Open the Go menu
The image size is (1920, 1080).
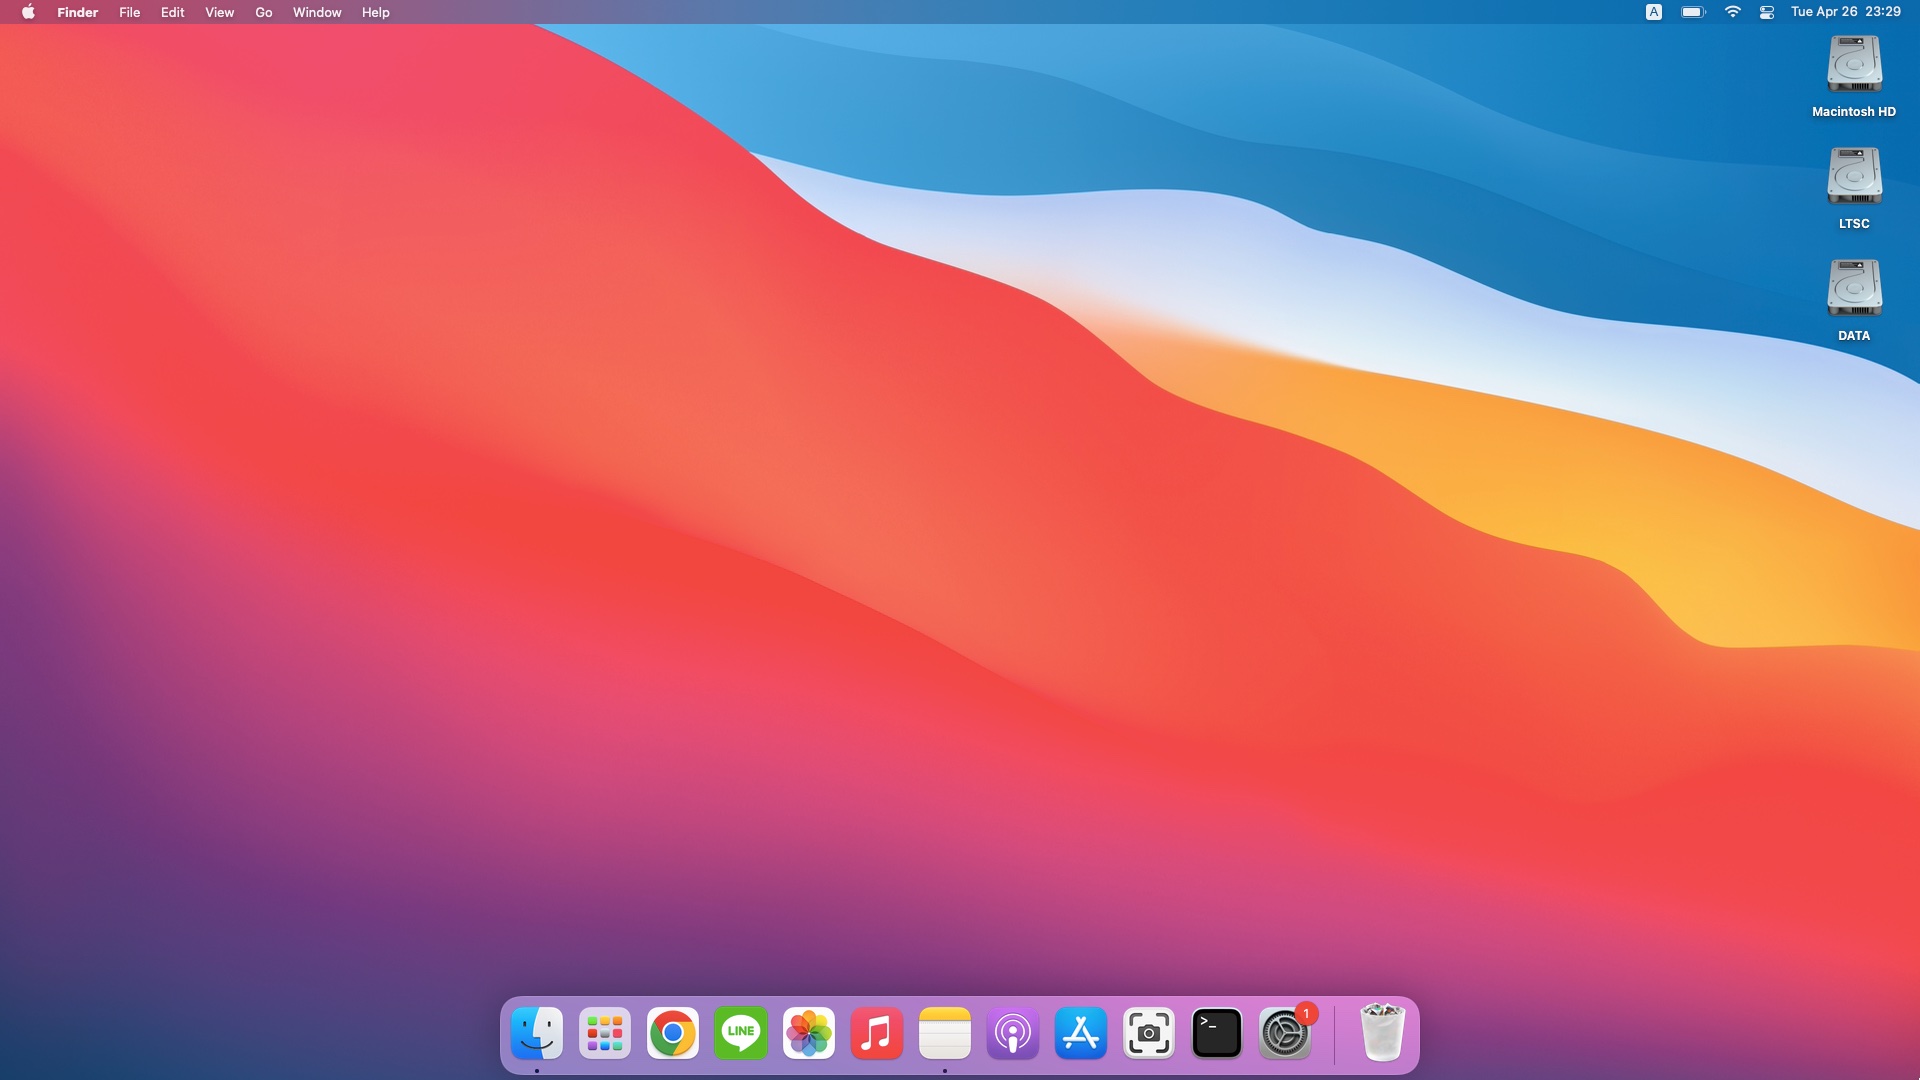click(x=263, y=12)
